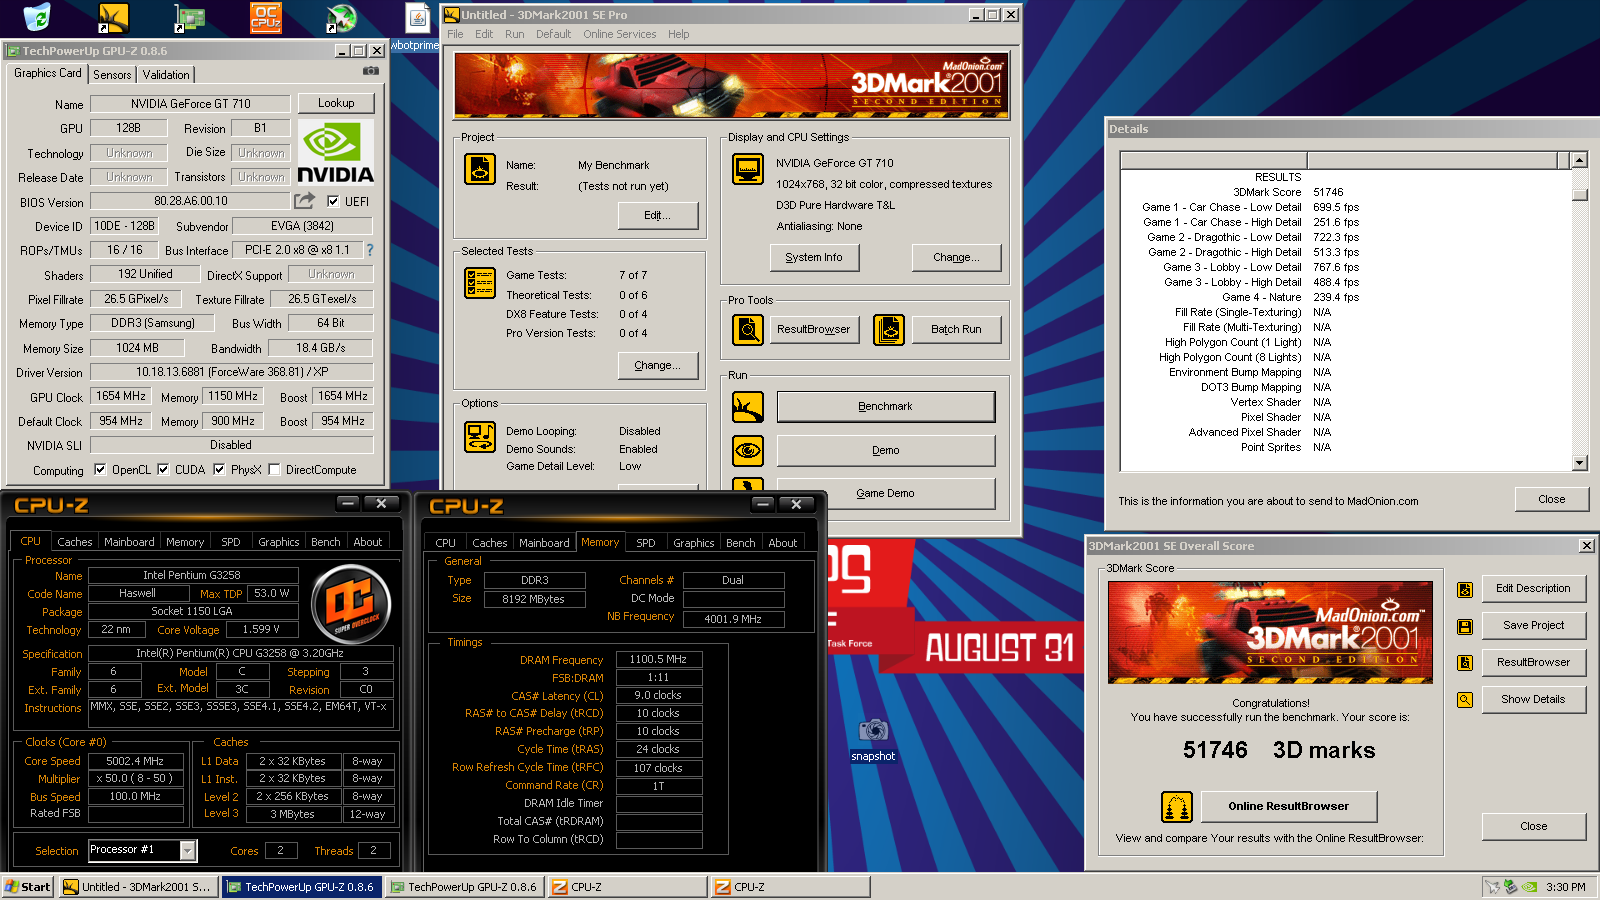Image resolution: width=1600 pixels, height=900 pixels.
Task: Click the Bus Interface question mark icon
Action: coord(370,250)
